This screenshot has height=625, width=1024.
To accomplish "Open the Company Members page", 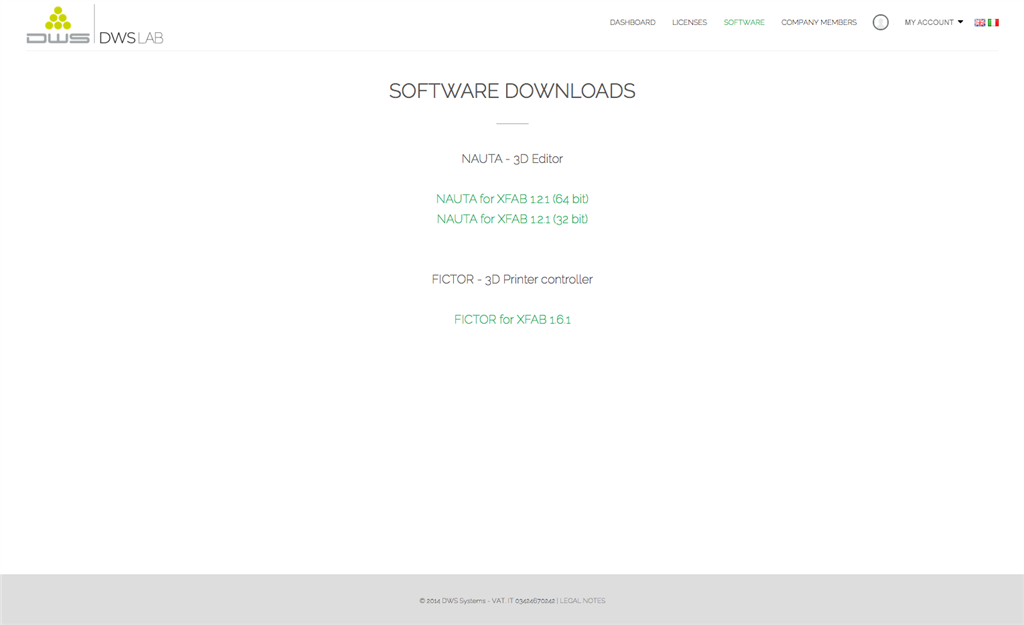I will click(819, 22).
